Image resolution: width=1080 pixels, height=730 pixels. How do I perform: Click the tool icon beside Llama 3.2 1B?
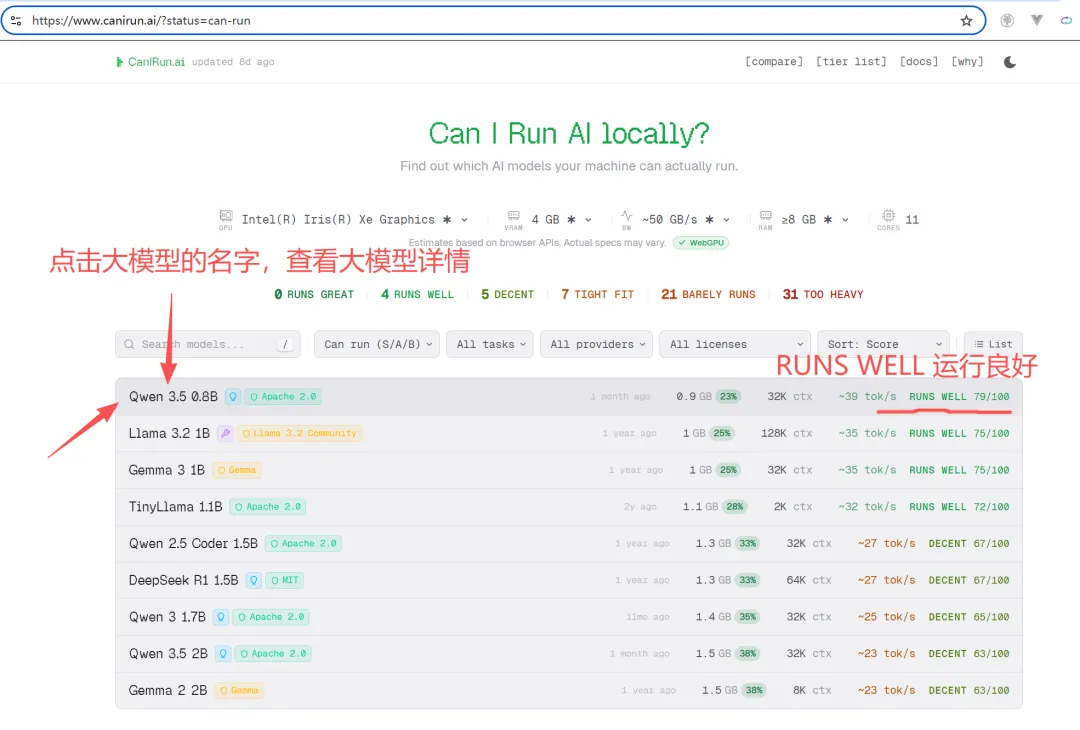point(225,433)
